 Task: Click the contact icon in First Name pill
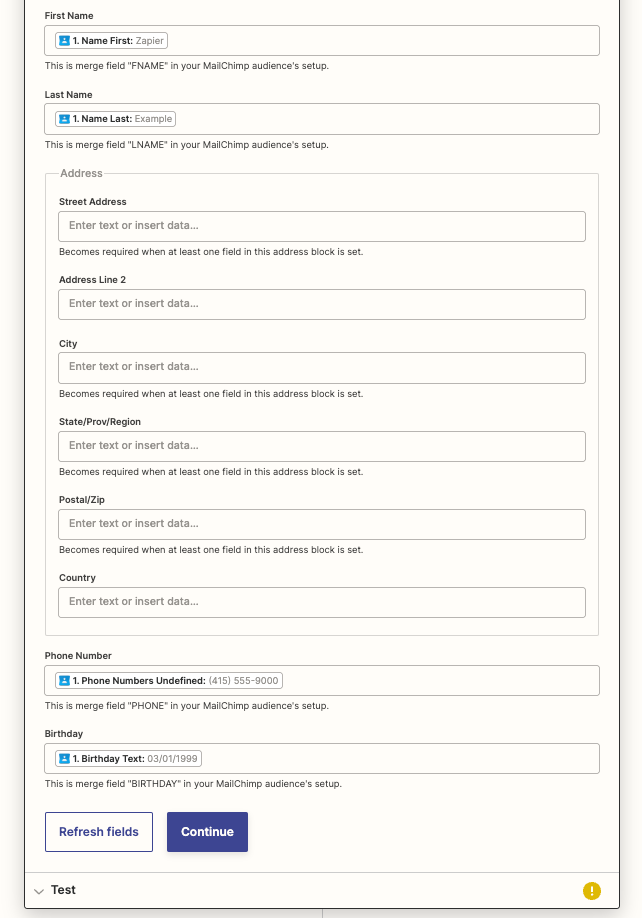(x=64, y=41)
